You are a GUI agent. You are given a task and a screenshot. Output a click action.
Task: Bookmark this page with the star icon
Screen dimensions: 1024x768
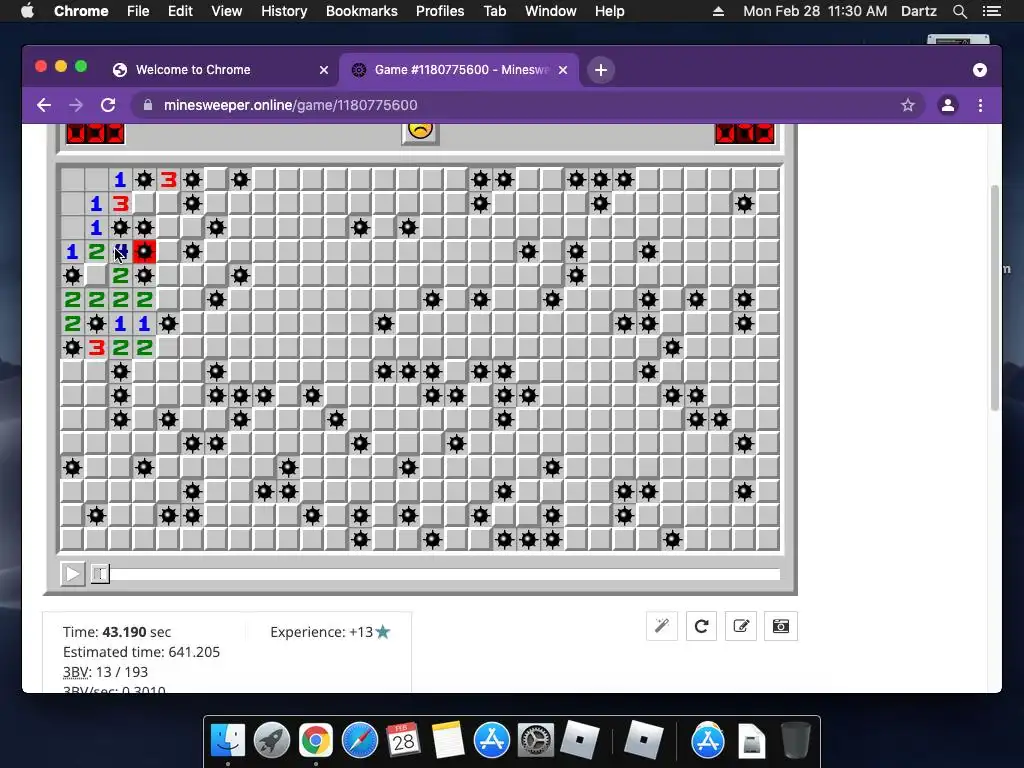(x=908, y=105)
